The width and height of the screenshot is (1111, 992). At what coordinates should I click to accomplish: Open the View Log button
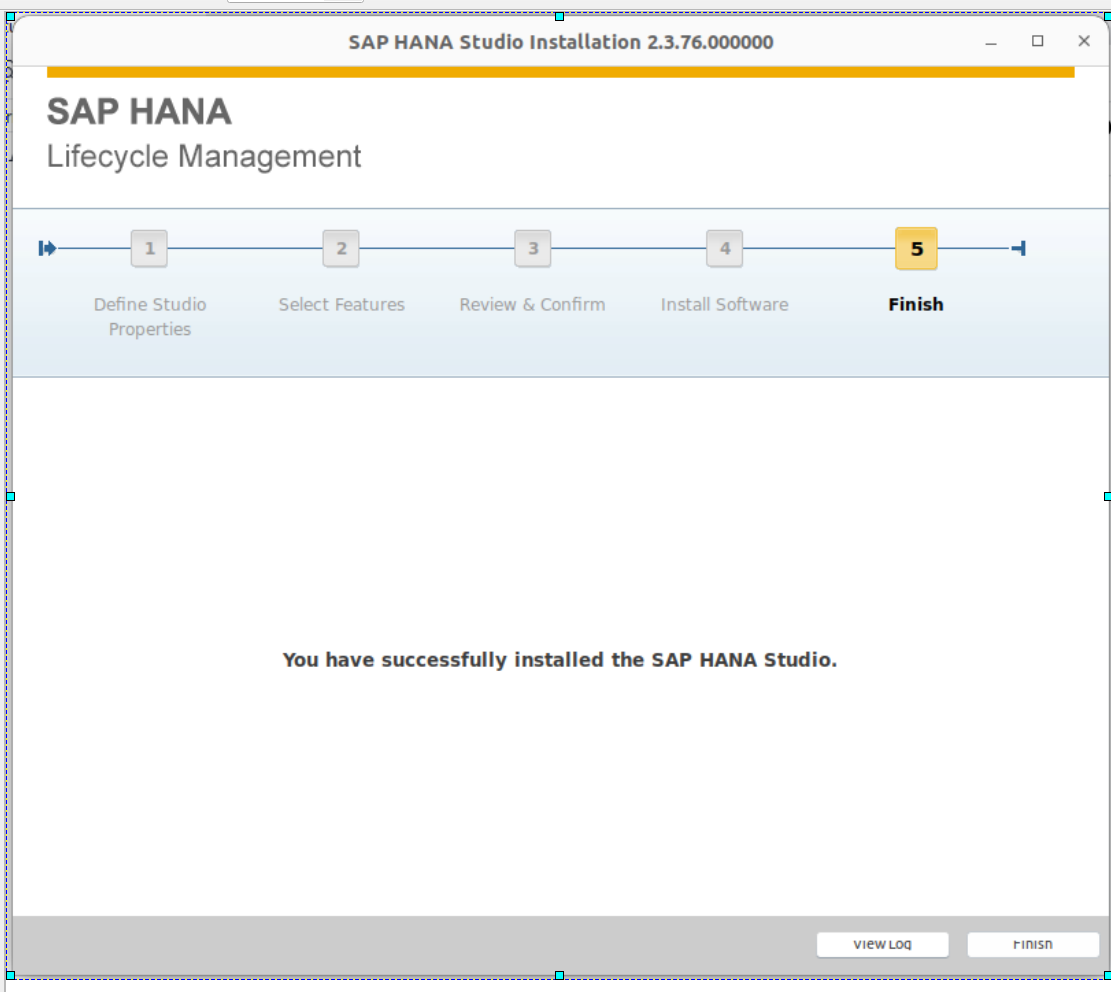pos(882,945)
